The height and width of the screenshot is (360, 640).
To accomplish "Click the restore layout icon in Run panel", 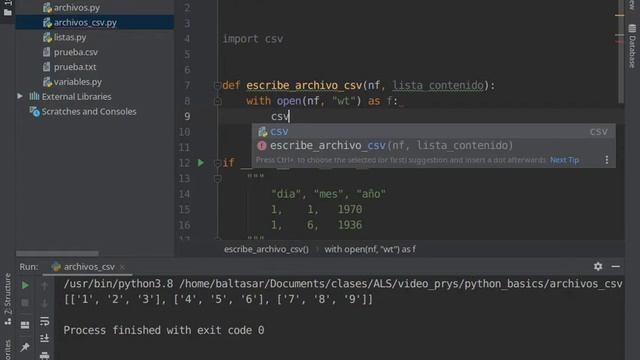I will pos(25,325).
